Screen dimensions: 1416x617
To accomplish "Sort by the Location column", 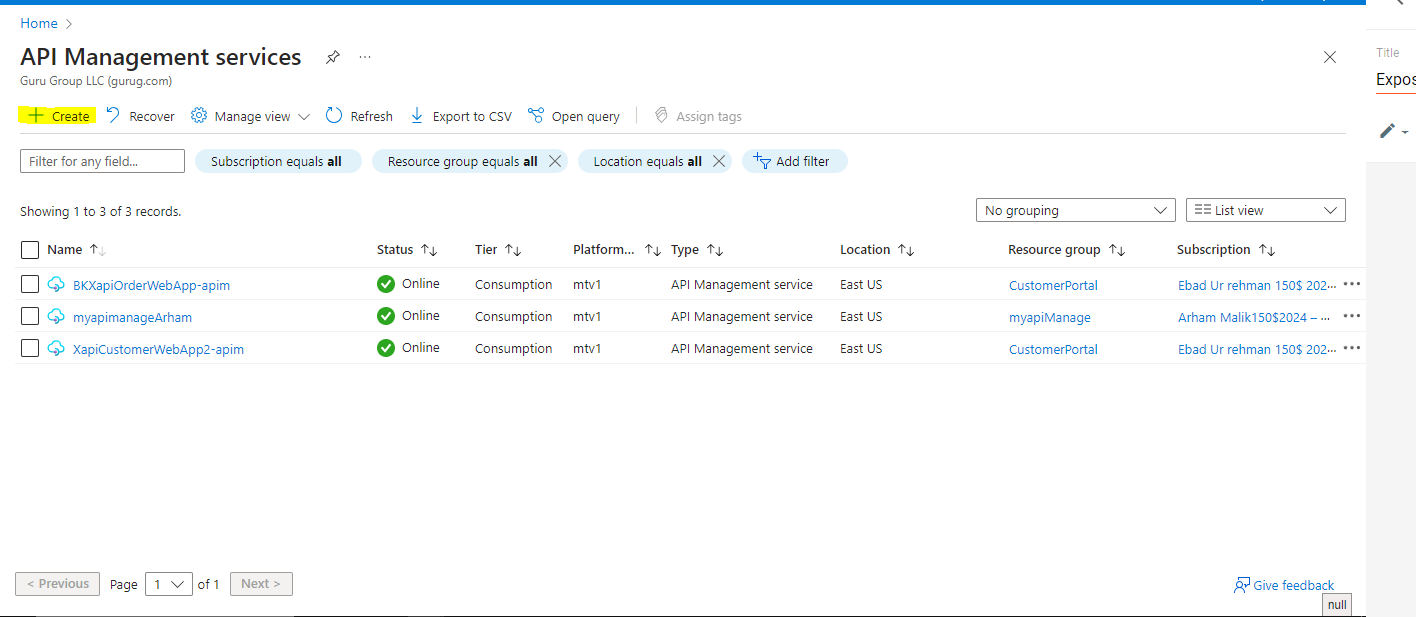I will pyautogui.click(x=877, y=250).
